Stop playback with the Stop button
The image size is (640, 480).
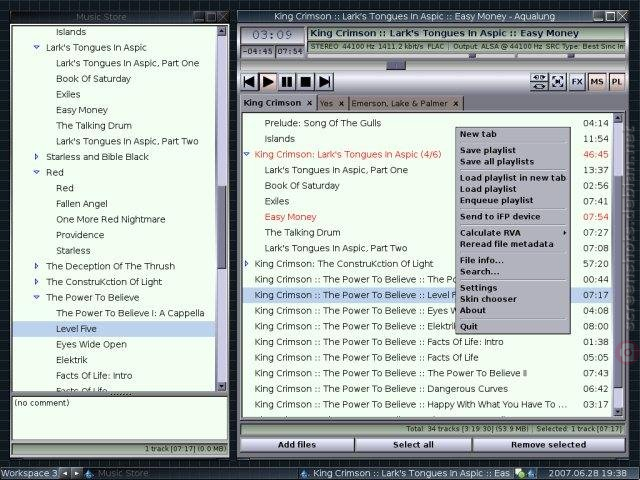[306, 82]
